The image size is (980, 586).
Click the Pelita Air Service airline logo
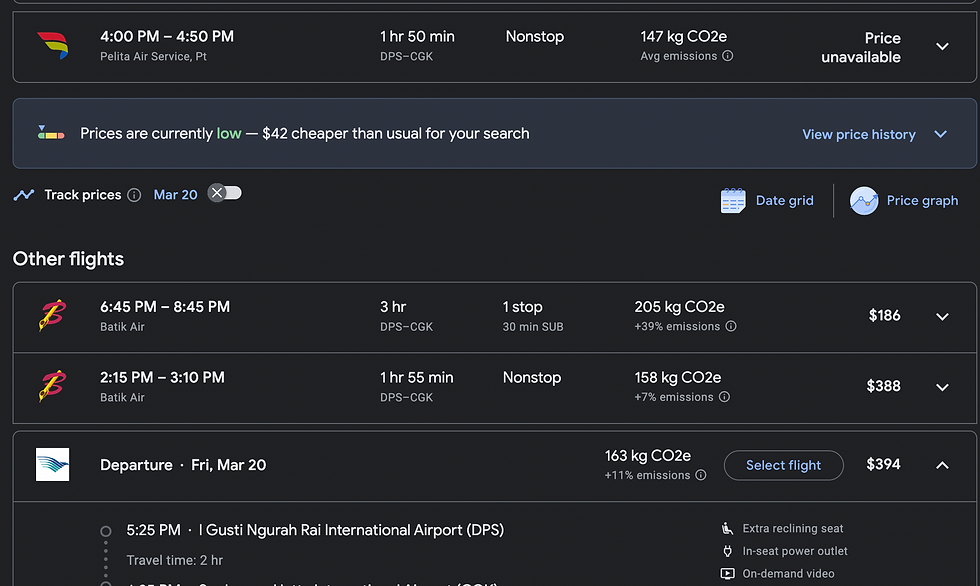pyautogui.click(x=52, y=46)
